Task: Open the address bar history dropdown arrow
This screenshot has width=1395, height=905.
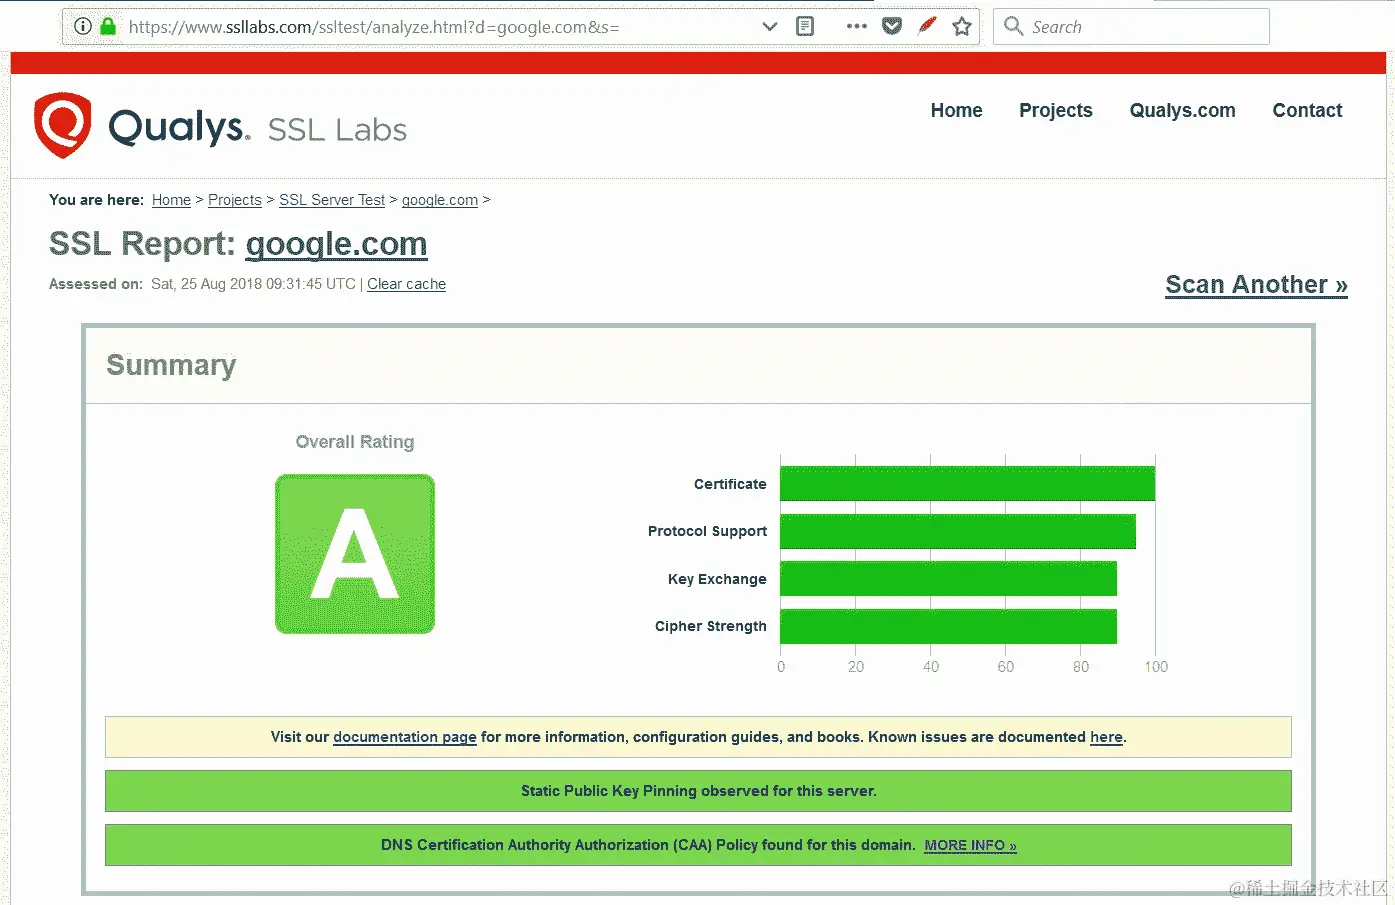Action: [x=769, y=27]
